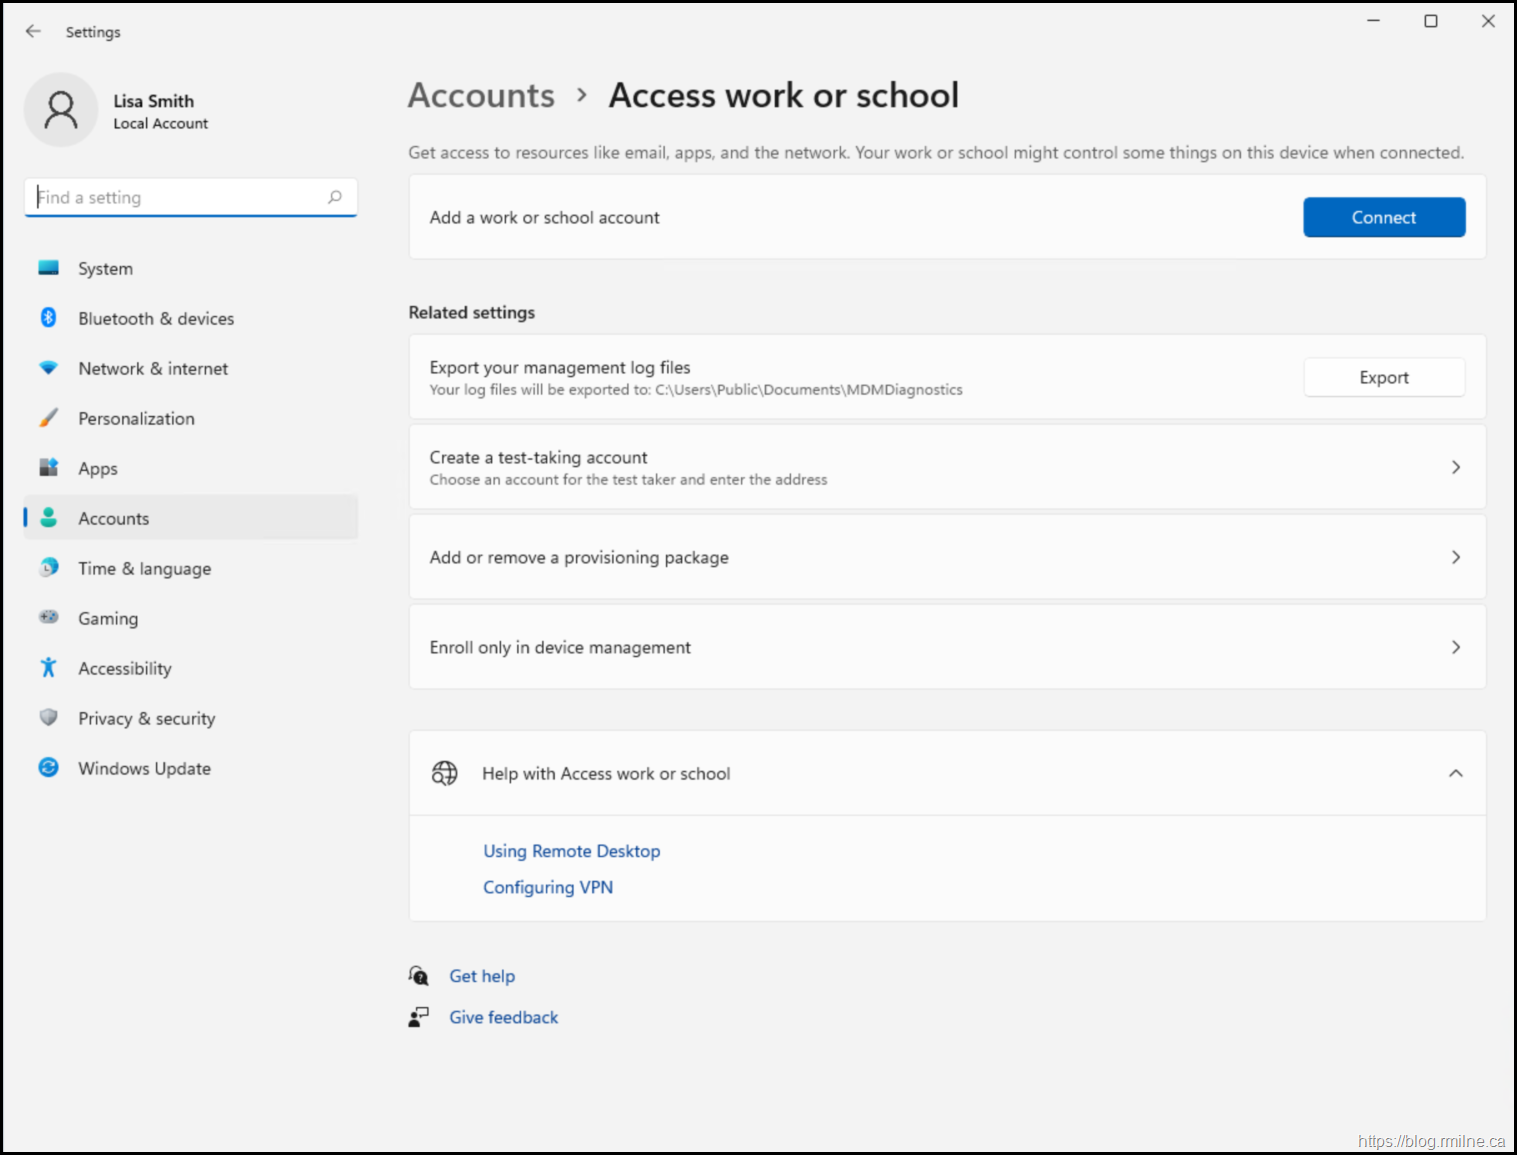Image resolution: width=1517 pixels, height=1155 pixels.
Task: Click the Privacy & security shield icon
Action: [x=48, y=718]
